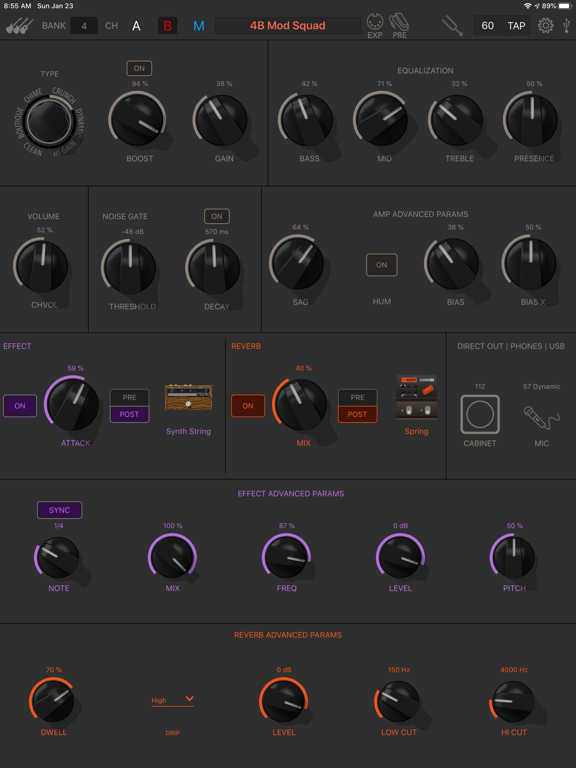Open the tuner fork icon
This screenshot has height=768, width=576.
coord(452,25)
